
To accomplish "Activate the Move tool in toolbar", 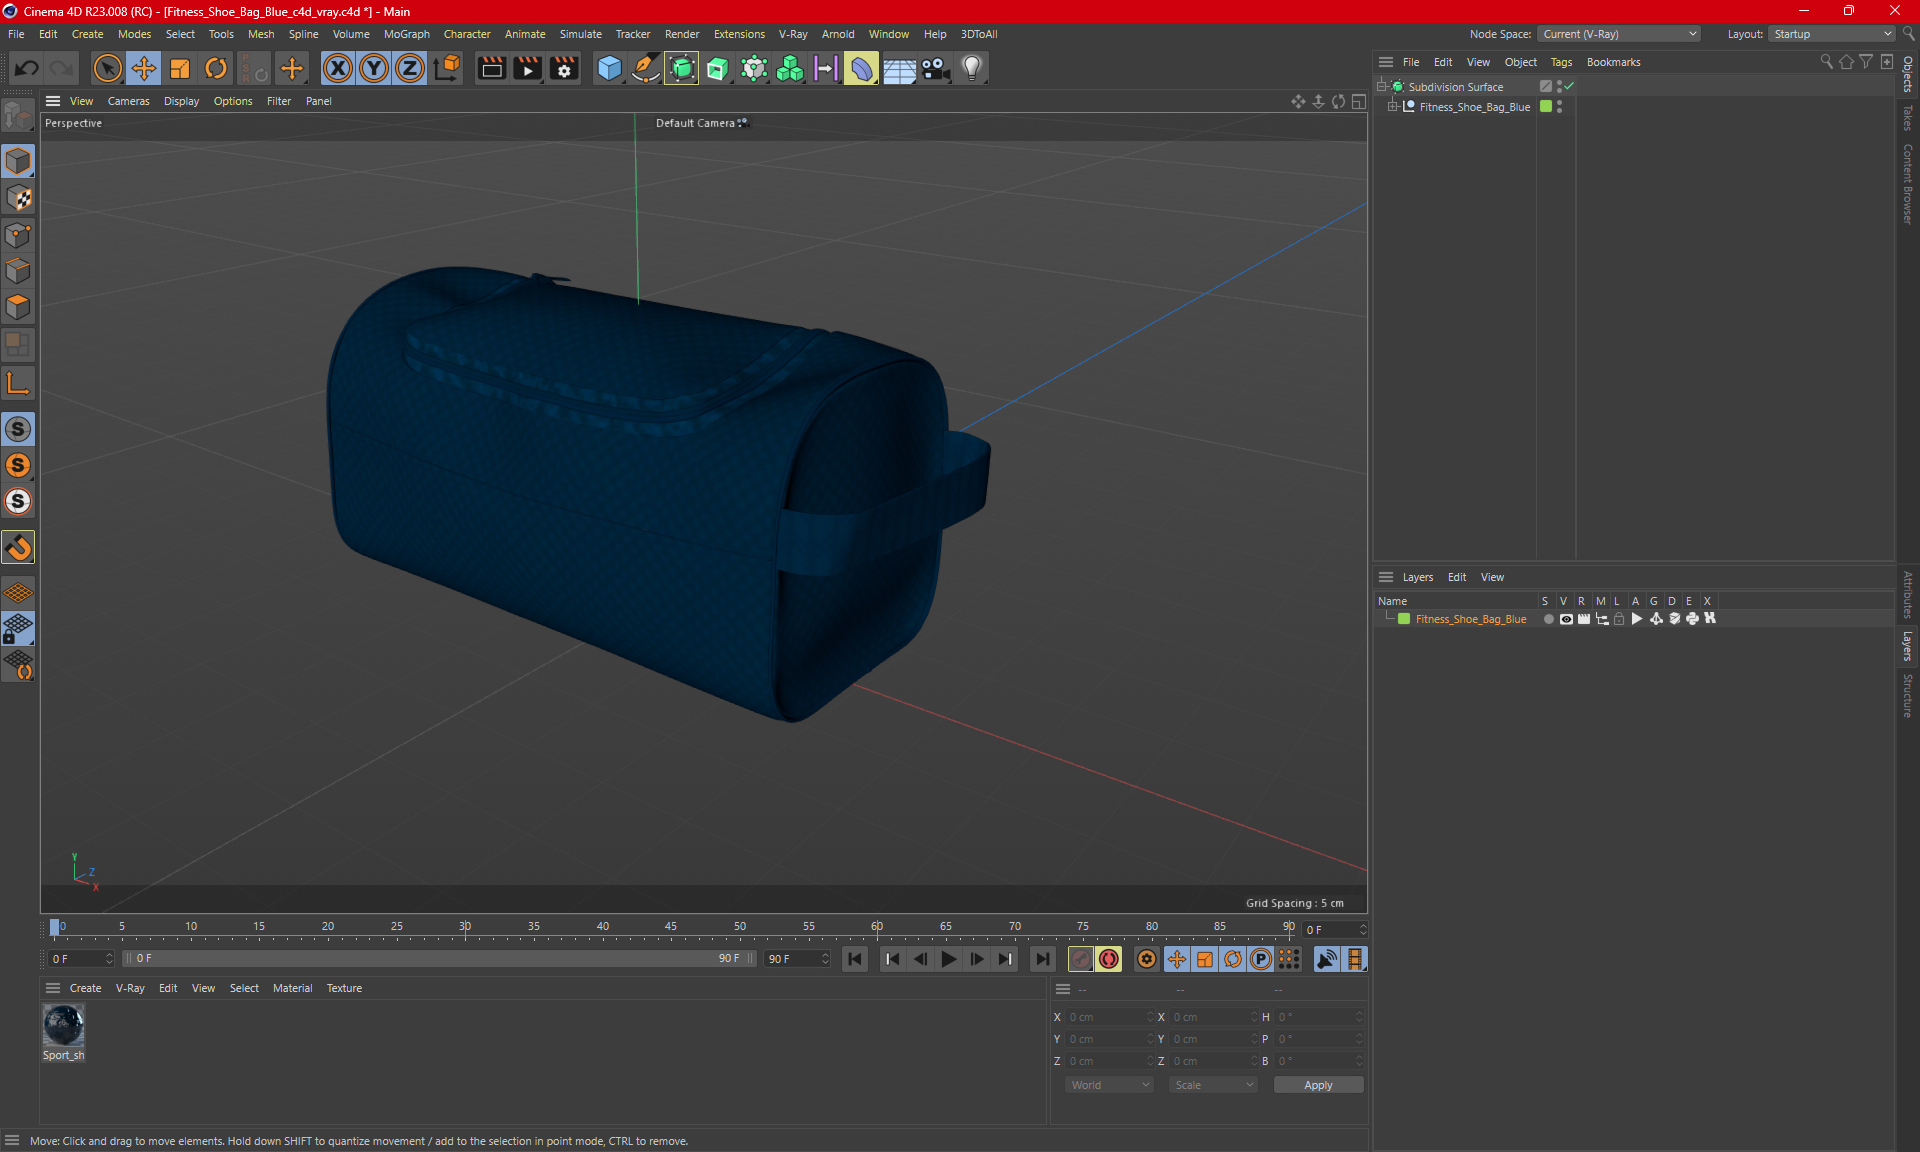I will click(x=144, y=68).
